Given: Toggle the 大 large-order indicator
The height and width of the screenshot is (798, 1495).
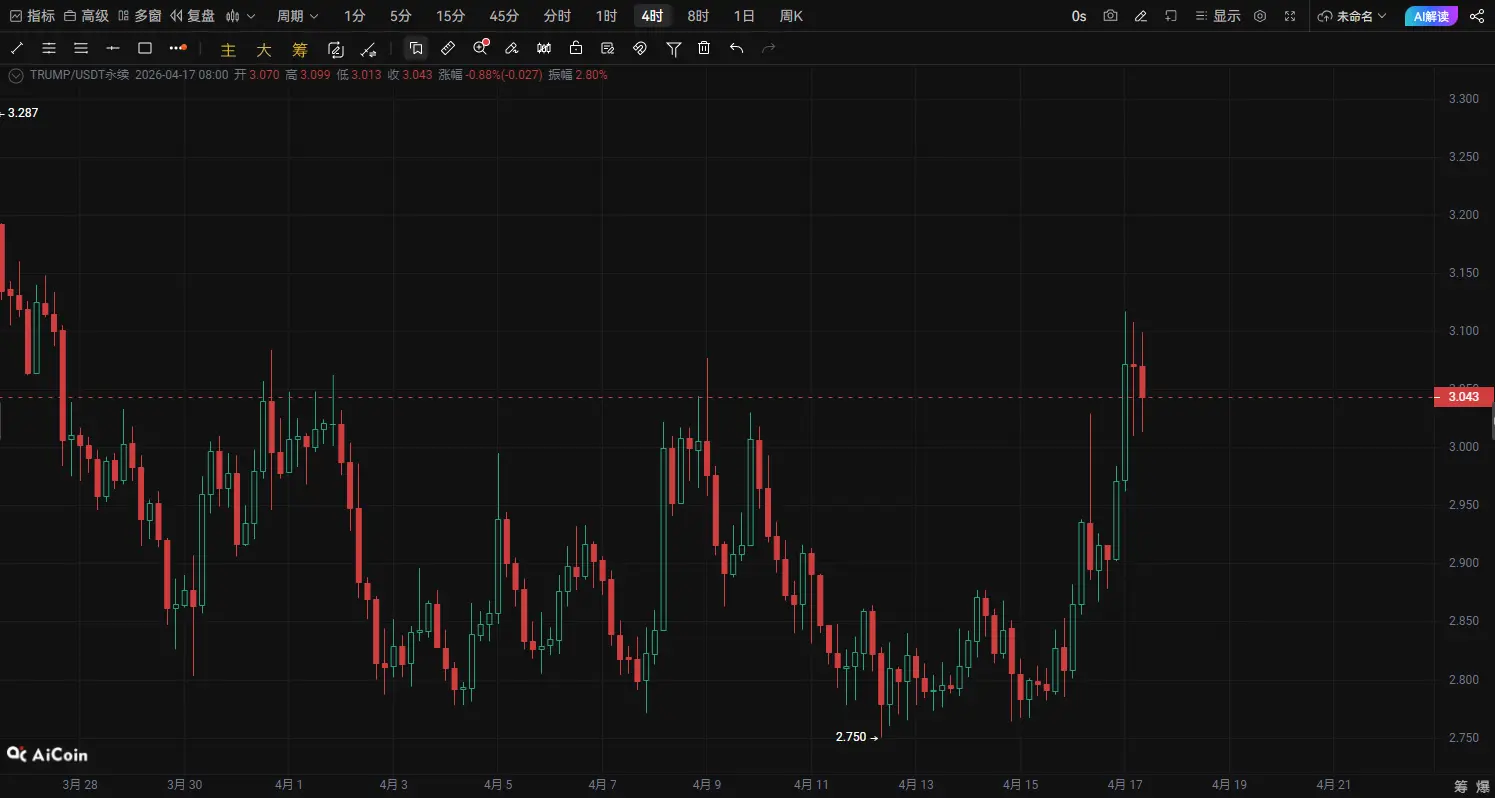Looking at the screenshot, I should coord(264,49).
